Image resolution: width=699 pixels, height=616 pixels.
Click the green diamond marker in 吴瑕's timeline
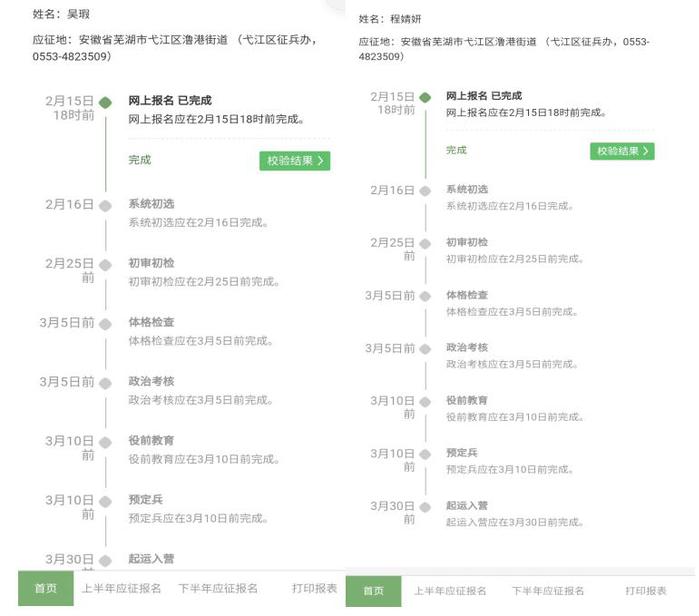(x=105, y=101)
